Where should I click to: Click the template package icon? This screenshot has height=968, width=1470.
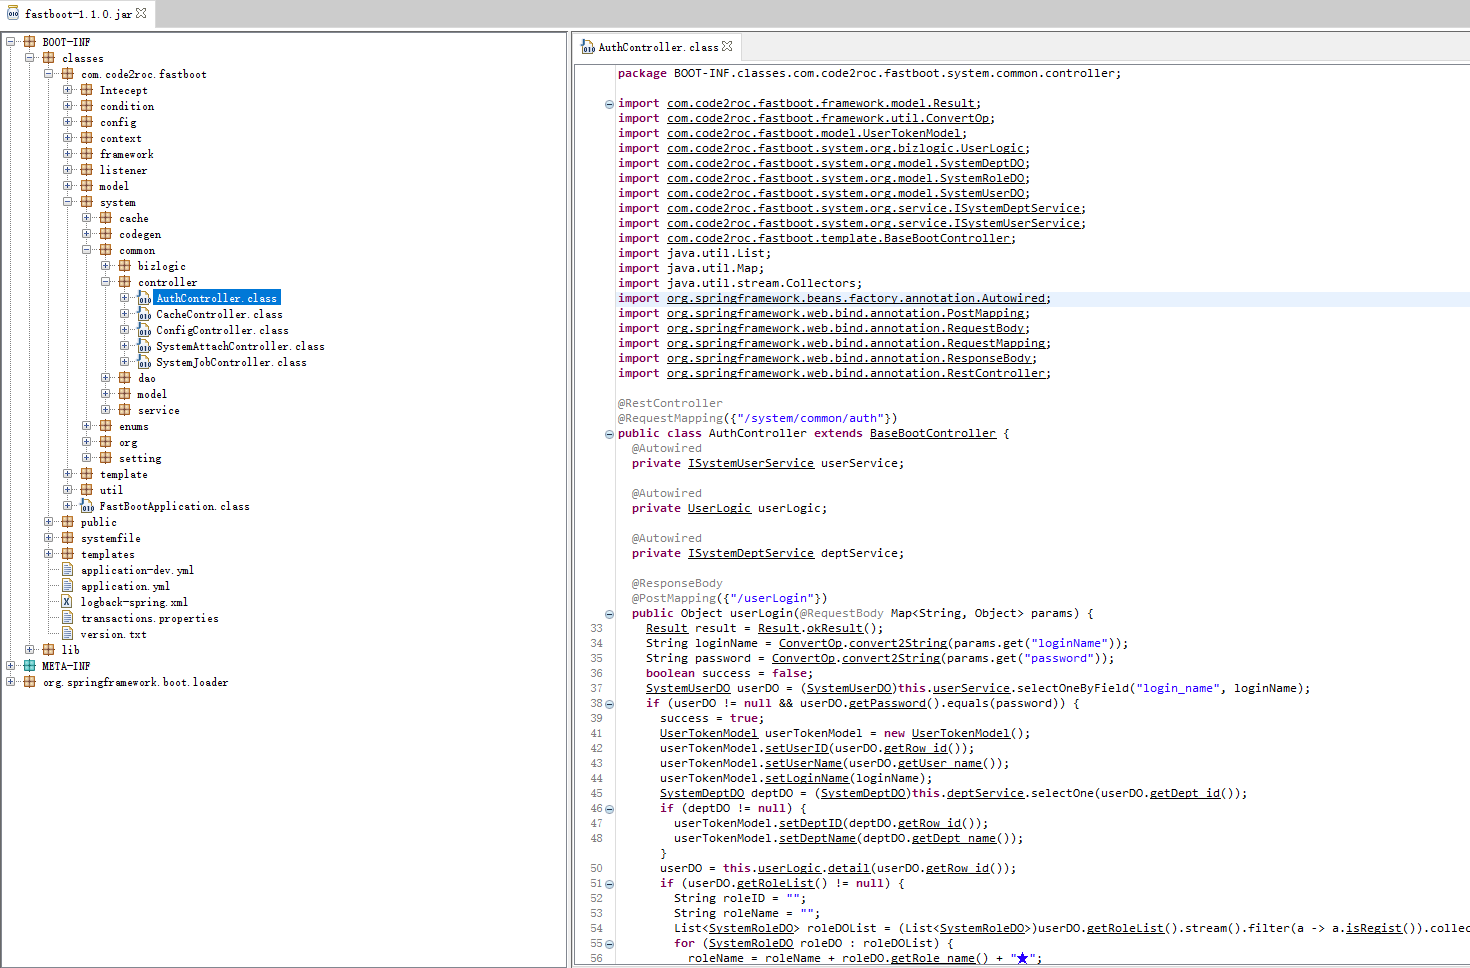tap(87, 474)
